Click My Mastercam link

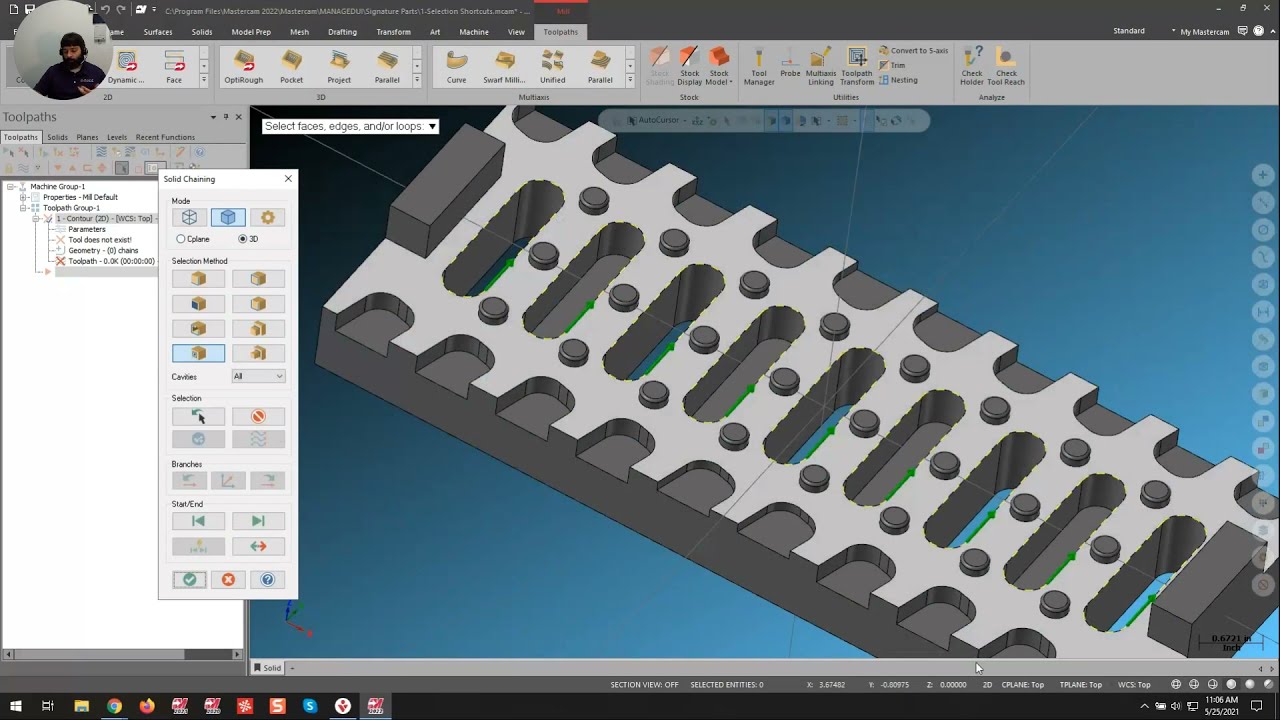[1205, 32]
